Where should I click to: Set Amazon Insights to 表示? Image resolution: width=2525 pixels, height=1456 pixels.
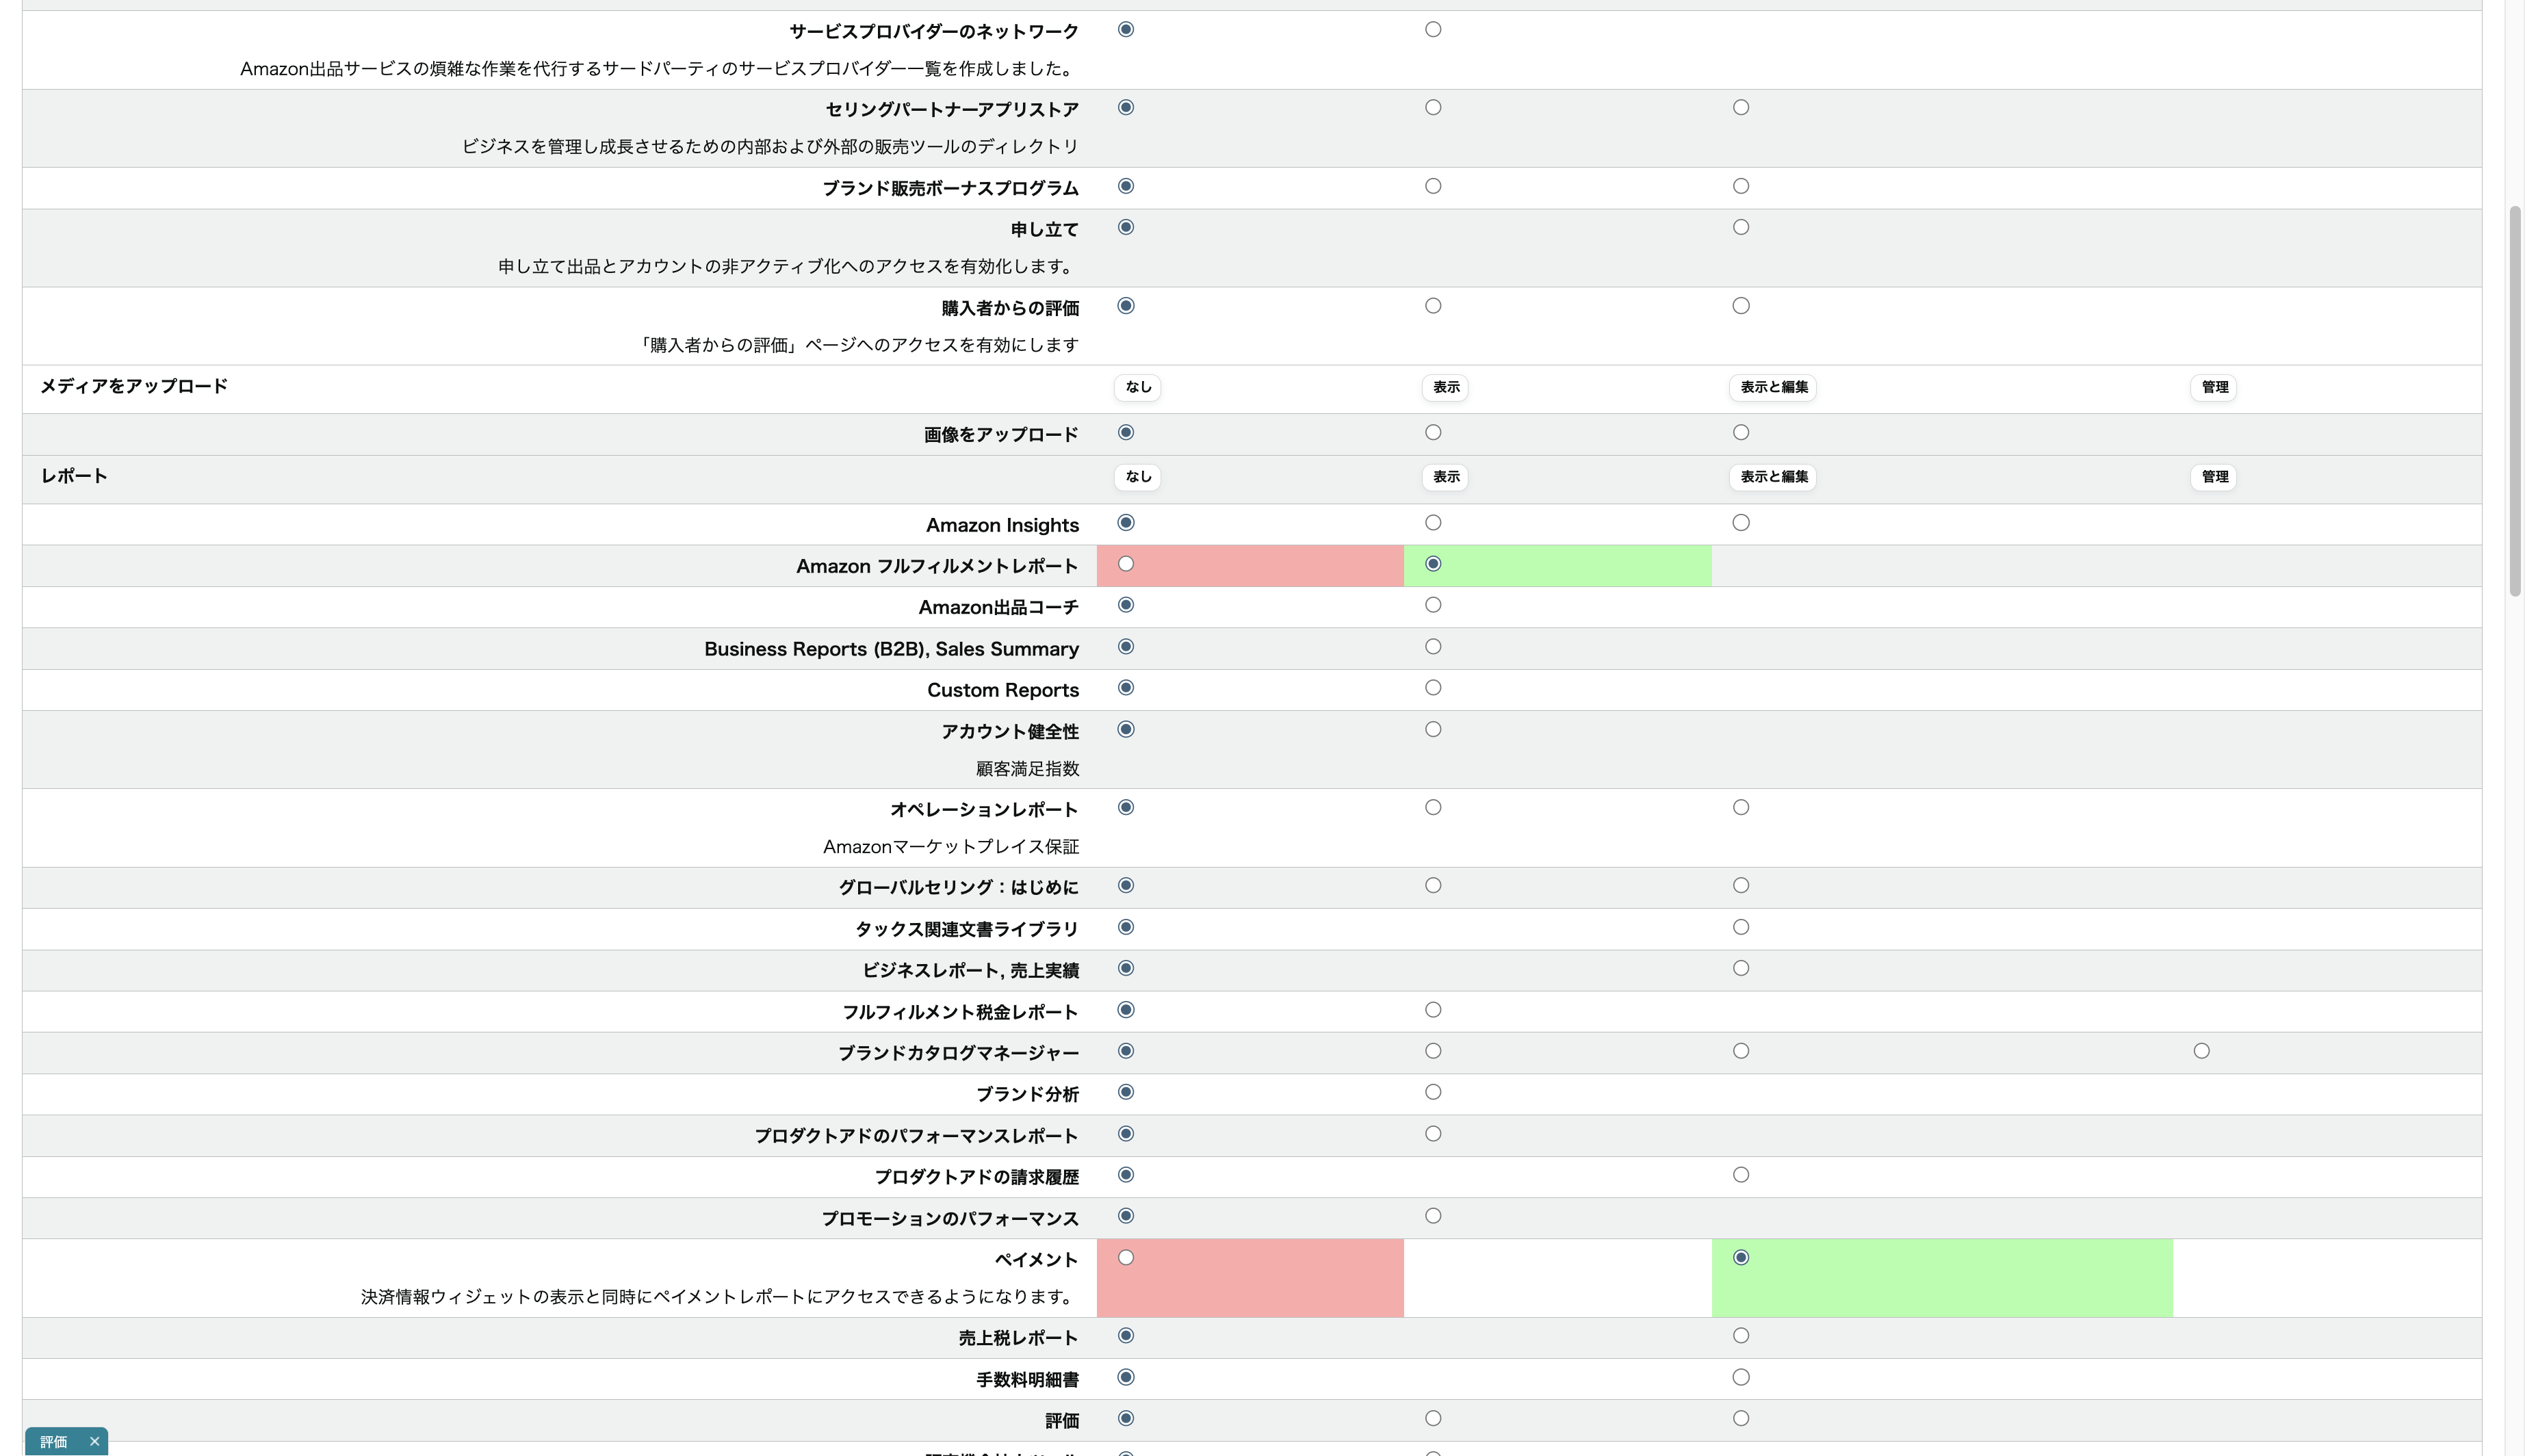pyautogui.click(x=1433, y=523)
